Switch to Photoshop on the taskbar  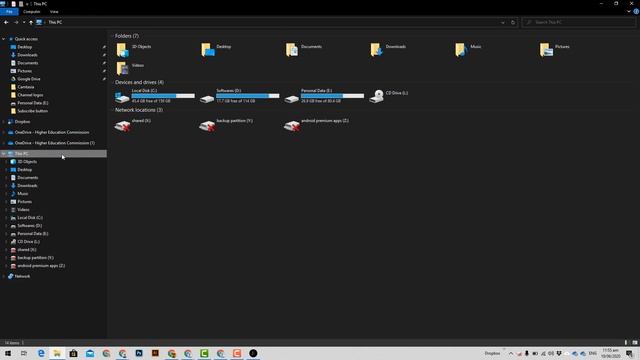[139, 353]
